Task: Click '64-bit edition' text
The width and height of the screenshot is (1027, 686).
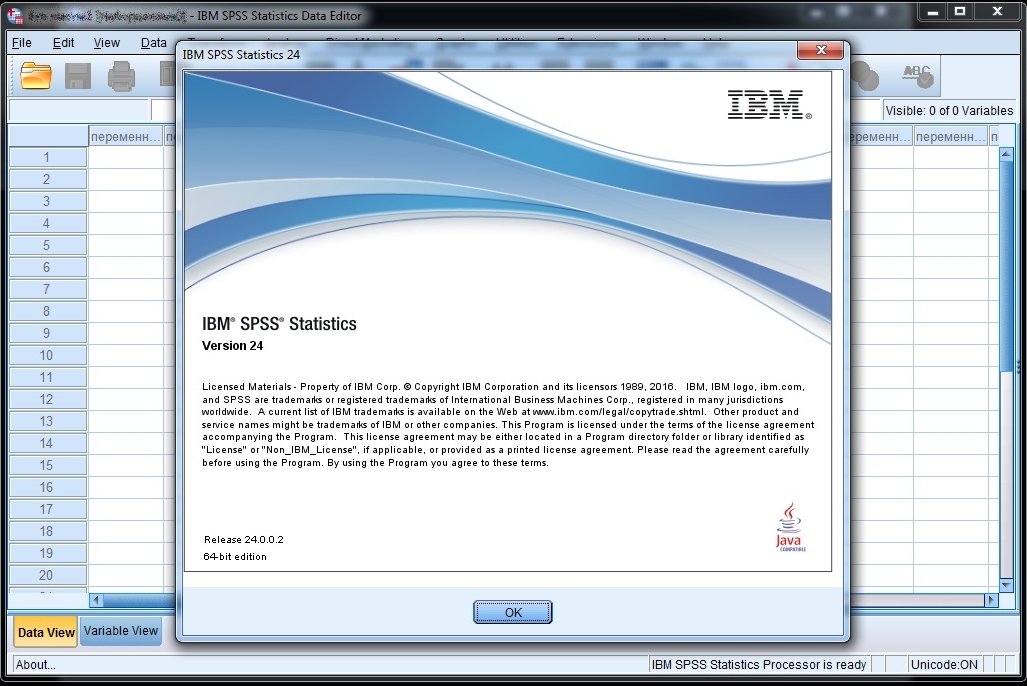Action: coord(235,557)
